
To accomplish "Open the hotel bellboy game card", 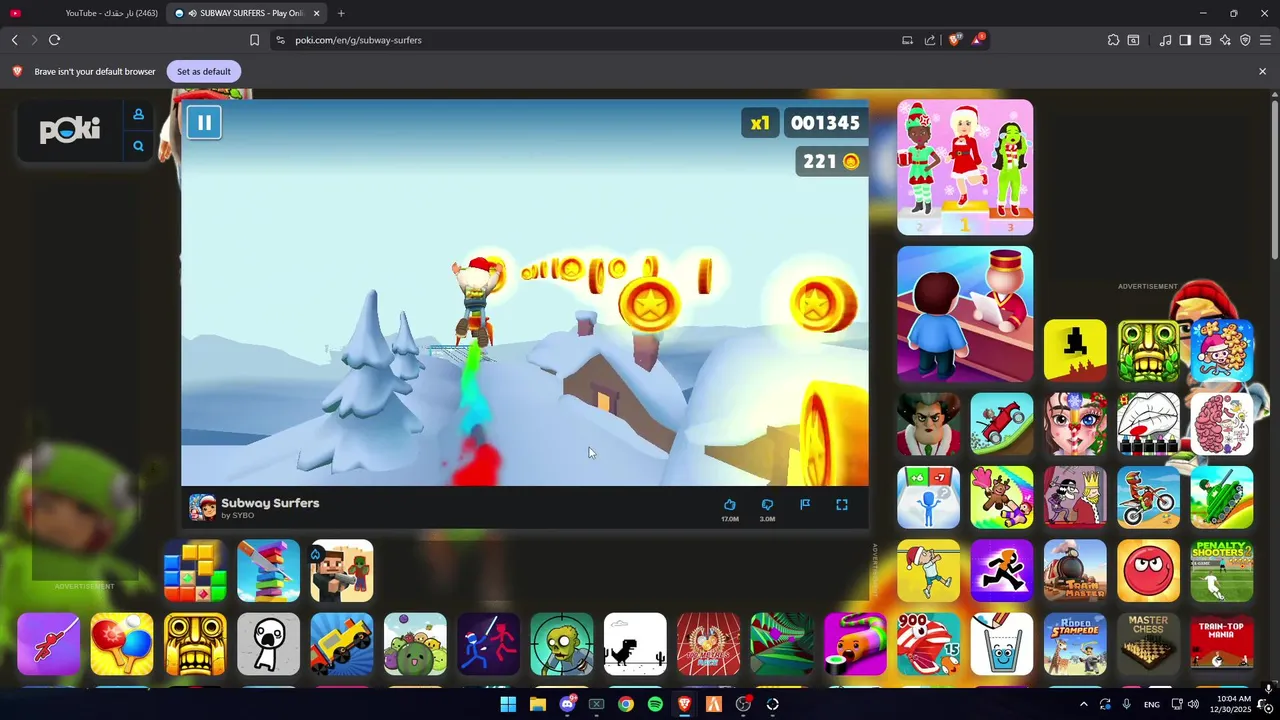I will pos(965,314).
